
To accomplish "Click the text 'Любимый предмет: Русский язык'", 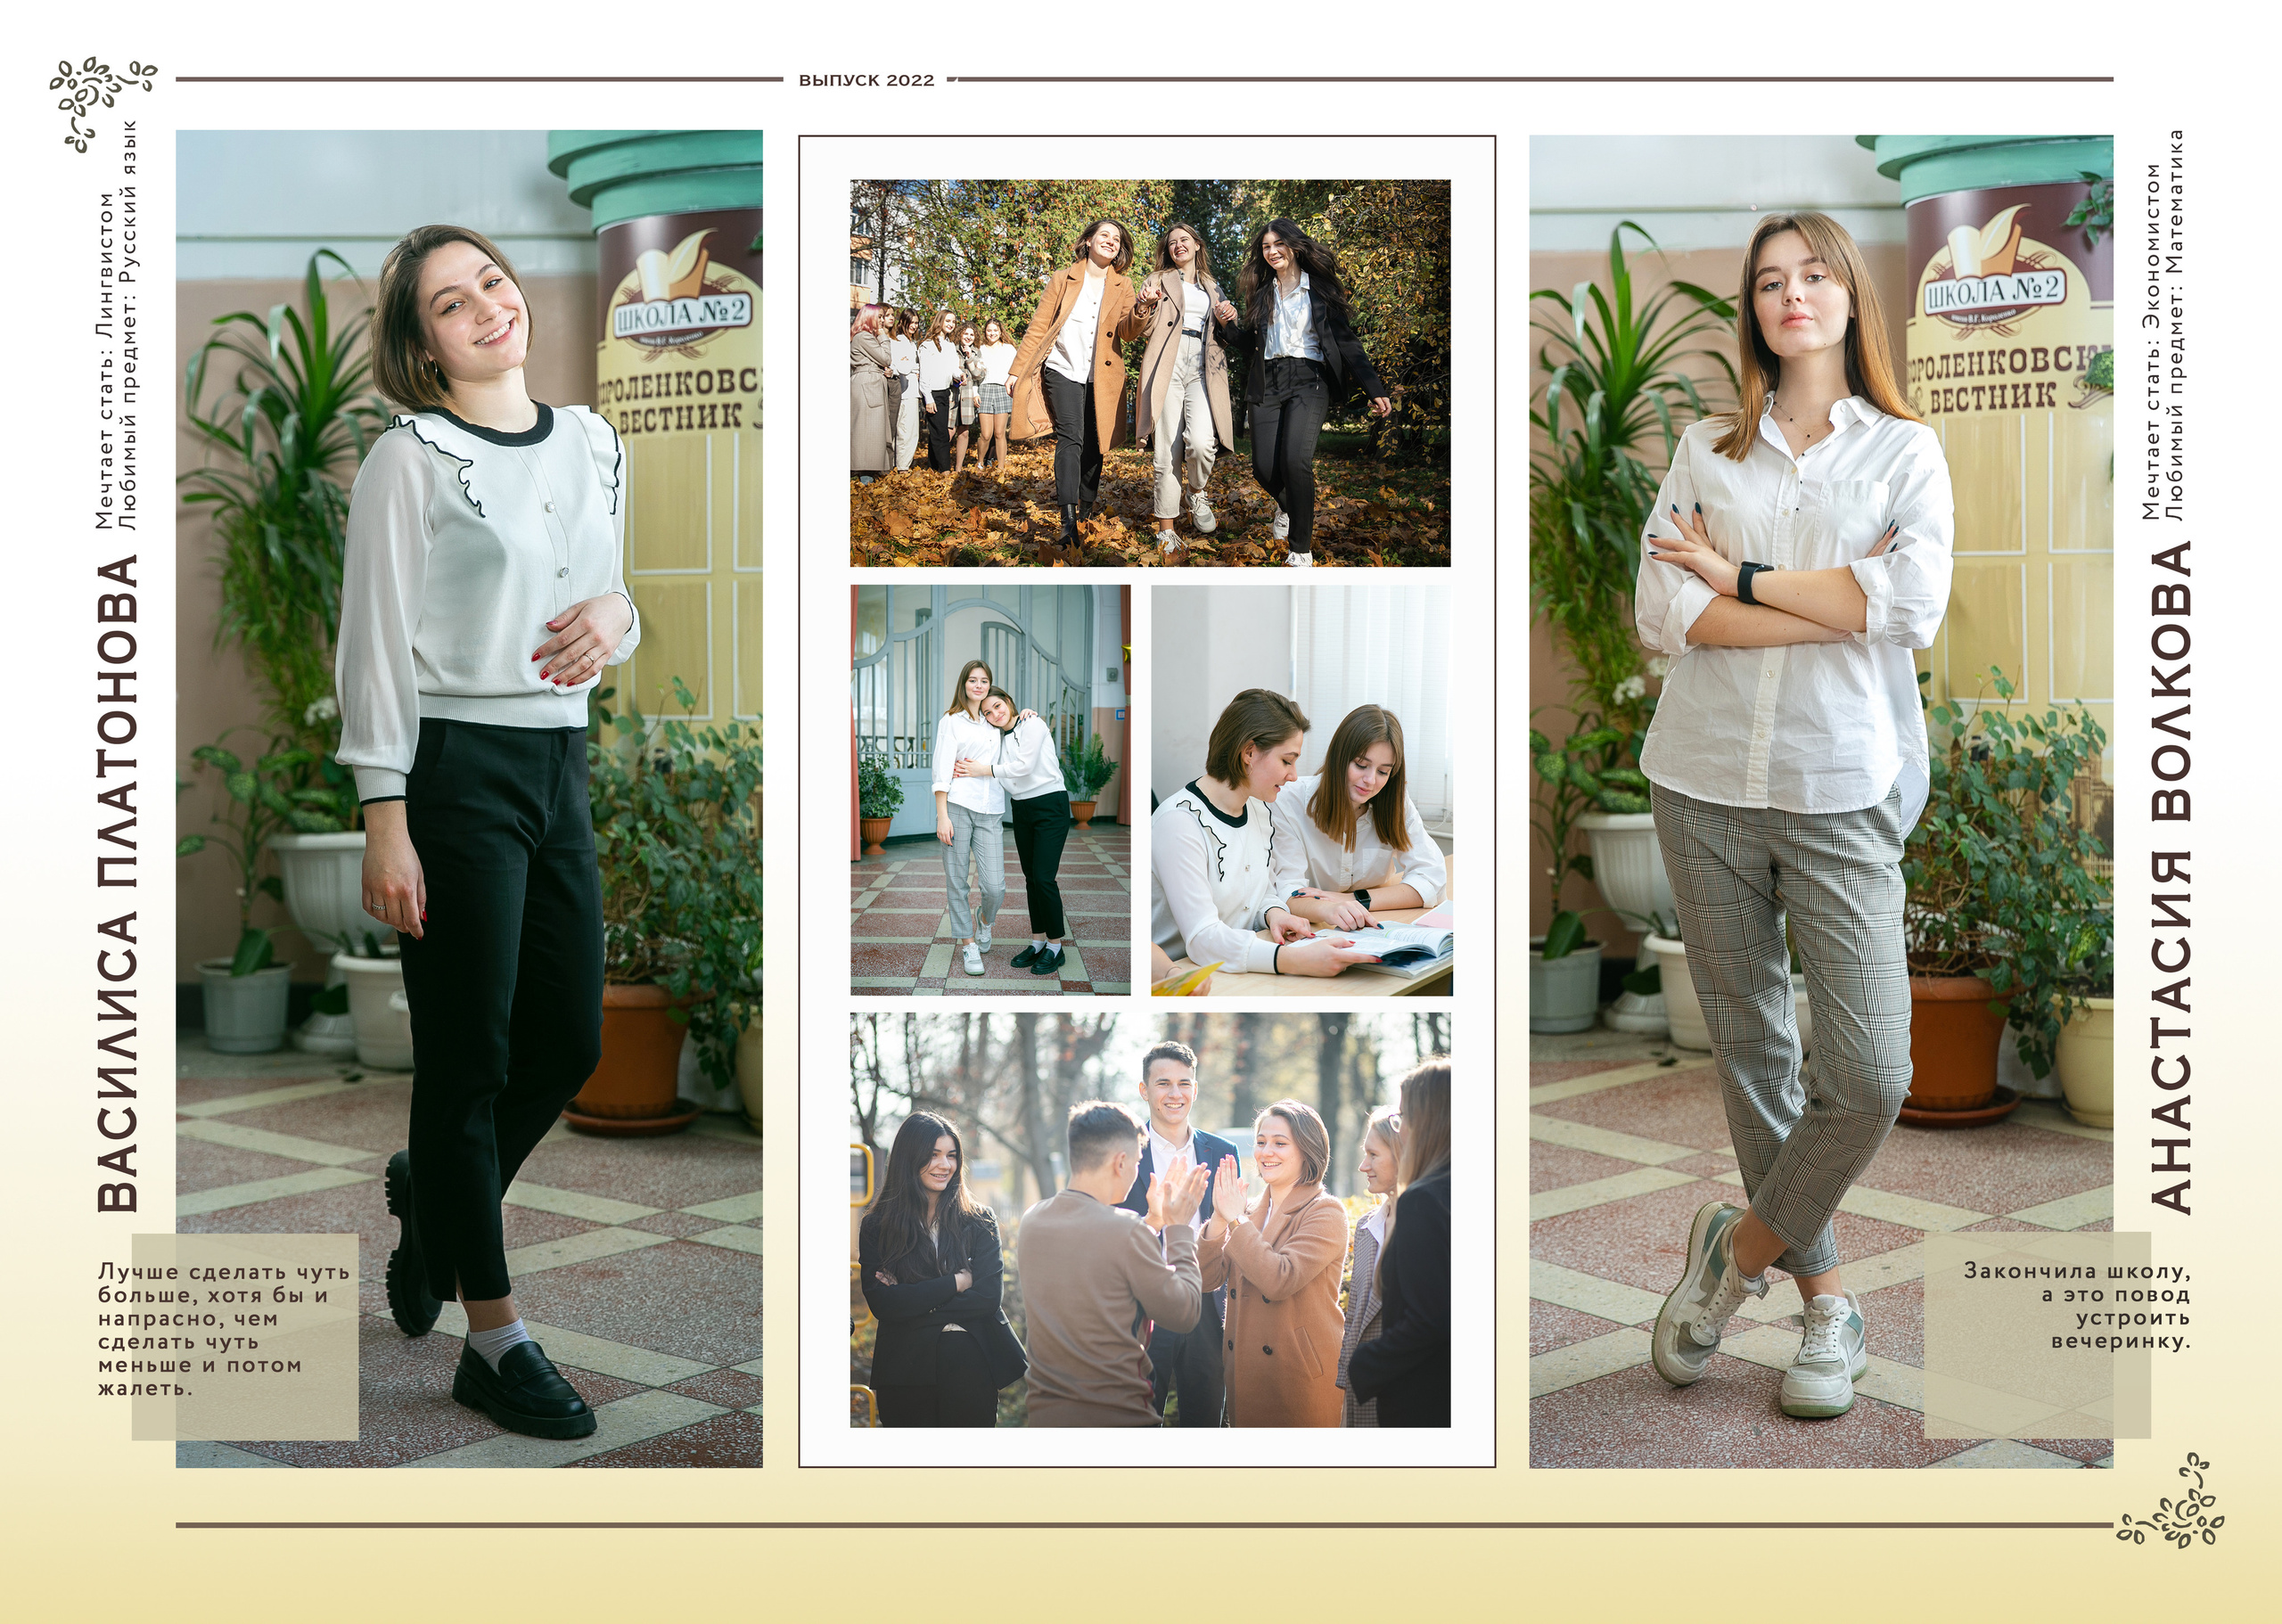I will (x=128, y=326).
